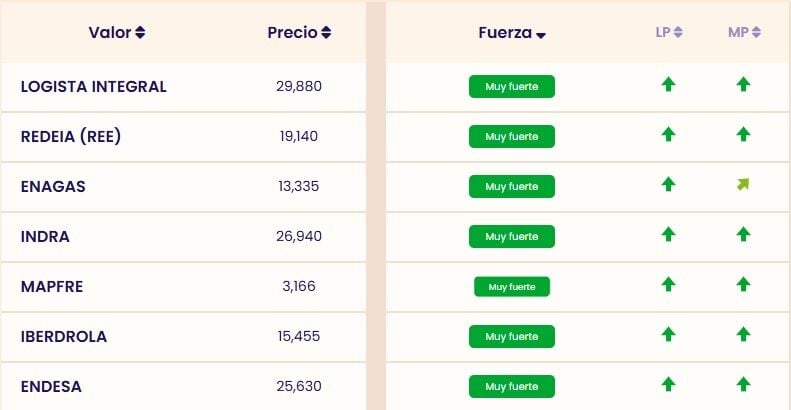Image resolution: width=791 pixels, height=410 pixels.
Task: Click the MP up arrow for MAPFRE
Action: 743,285
